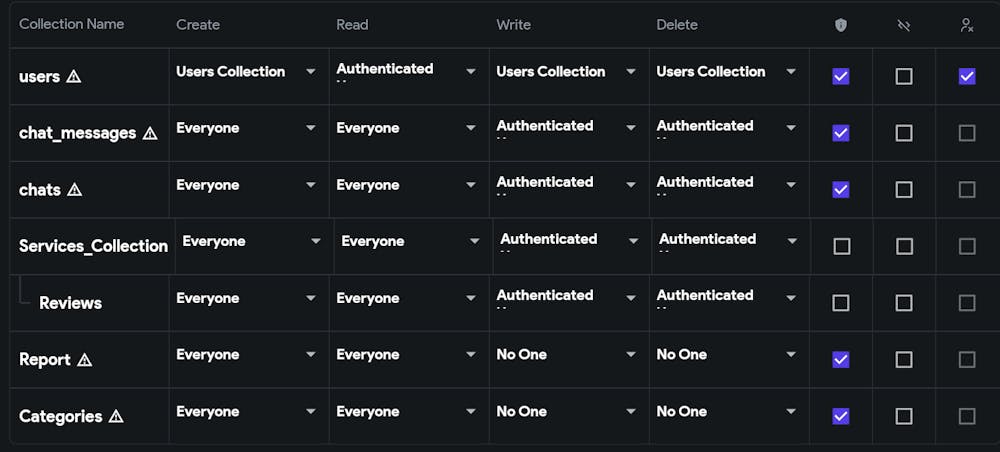This screenshot has height=452, width=1000.
Task: Click the warning icon next to users
Action: click(73, 77)
